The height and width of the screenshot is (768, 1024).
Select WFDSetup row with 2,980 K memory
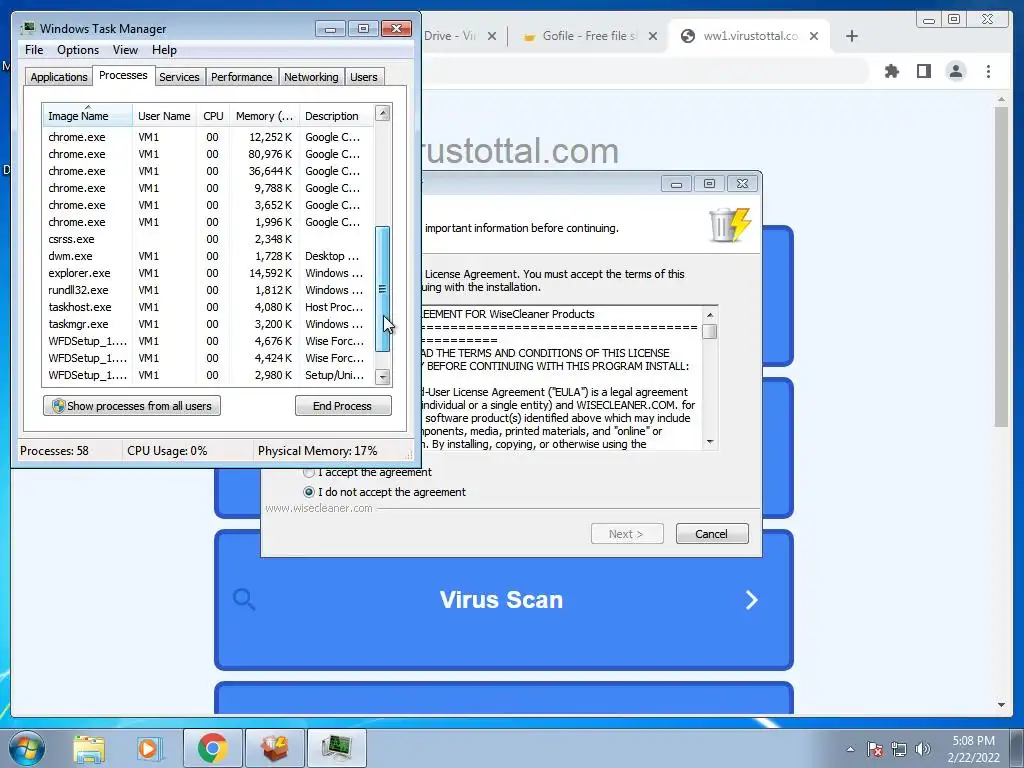208,375
